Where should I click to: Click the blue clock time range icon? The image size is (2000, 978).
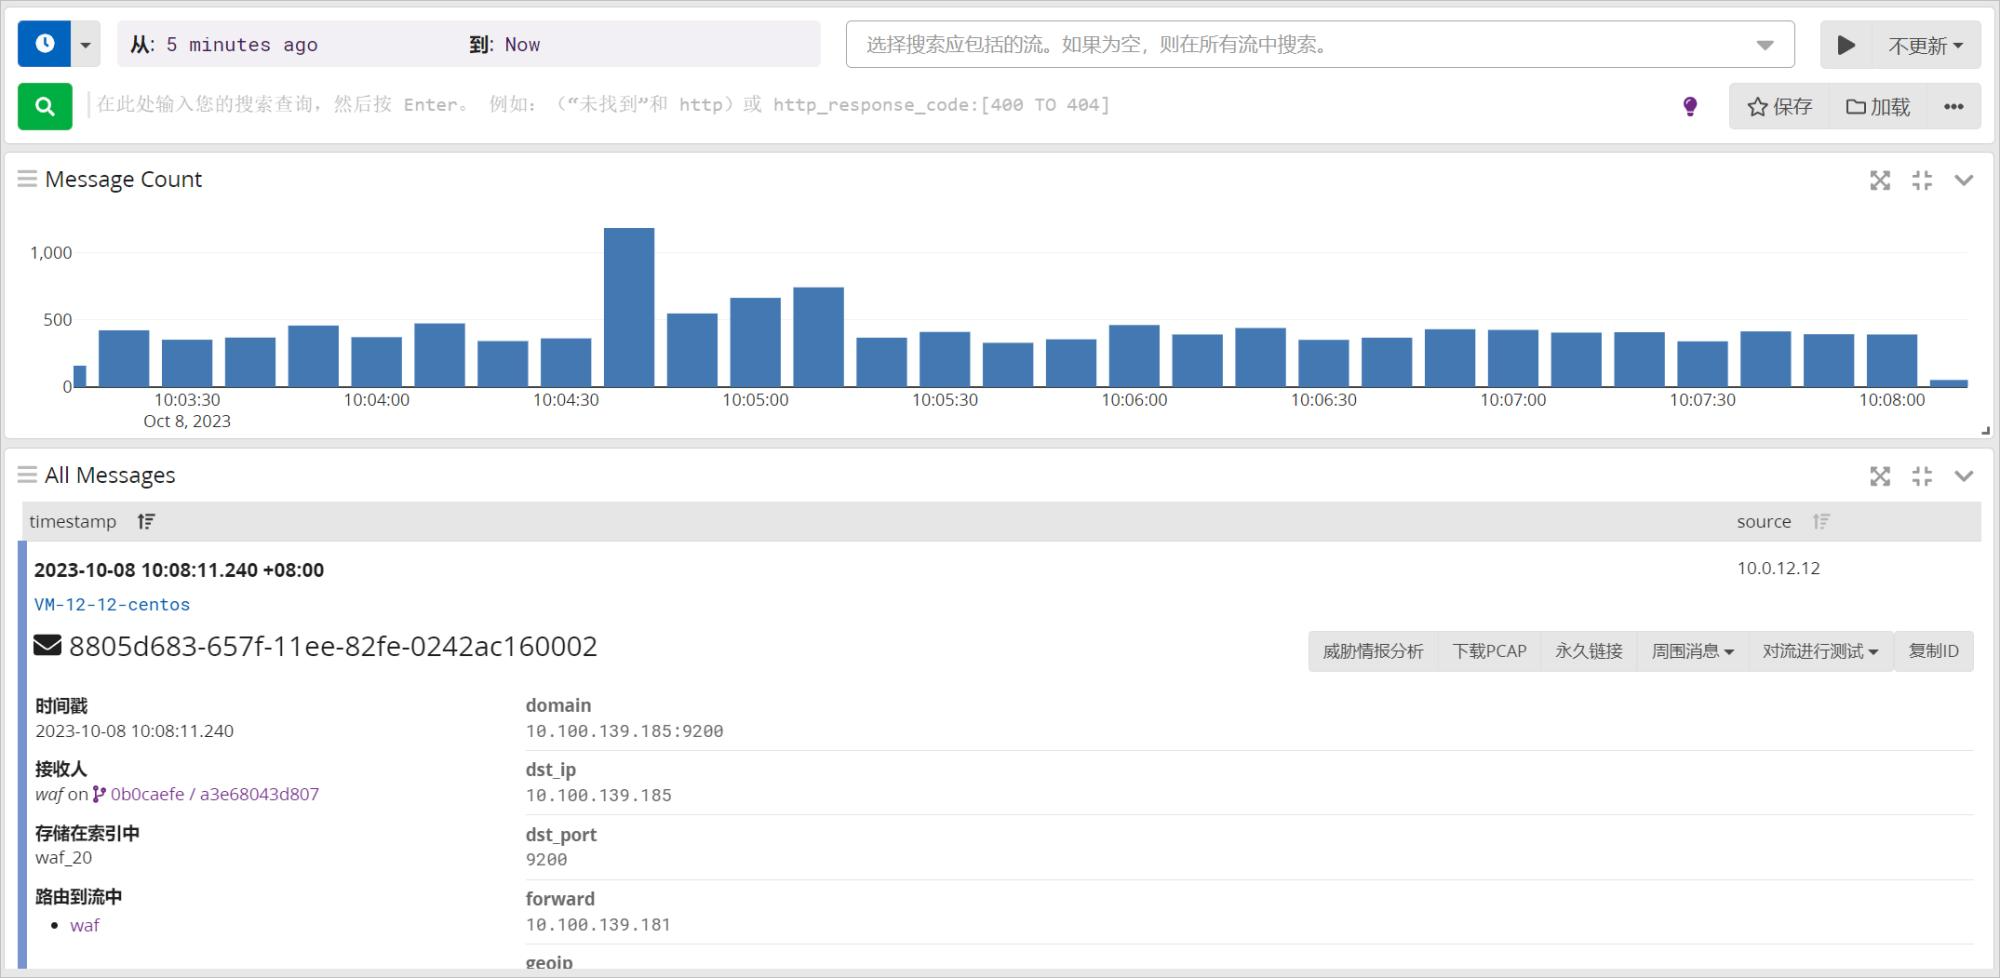pyautogui.click(x=44, y=44)
